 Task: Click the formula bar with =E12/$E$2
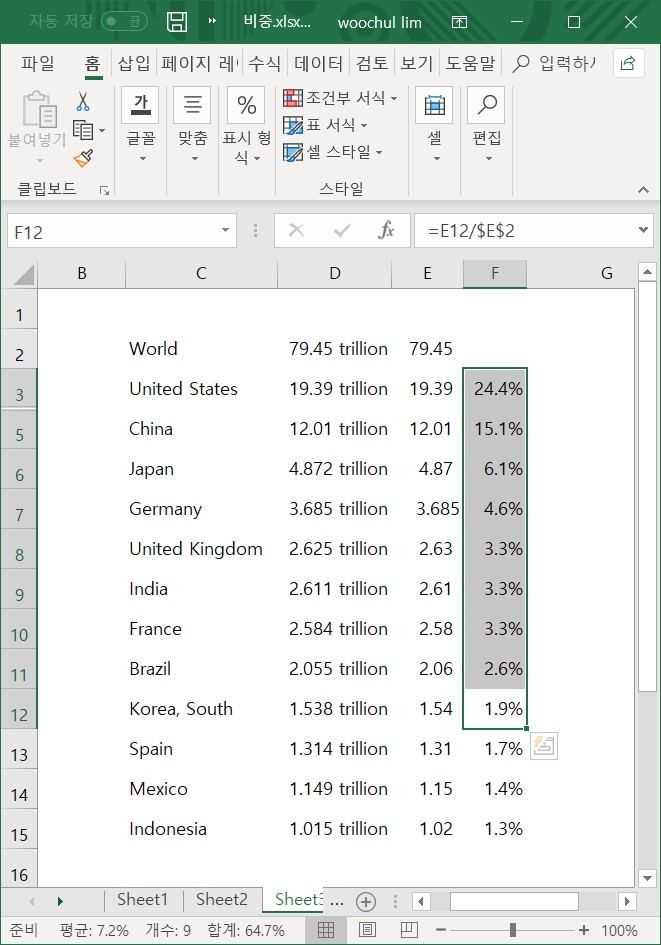tap(524, 231)
